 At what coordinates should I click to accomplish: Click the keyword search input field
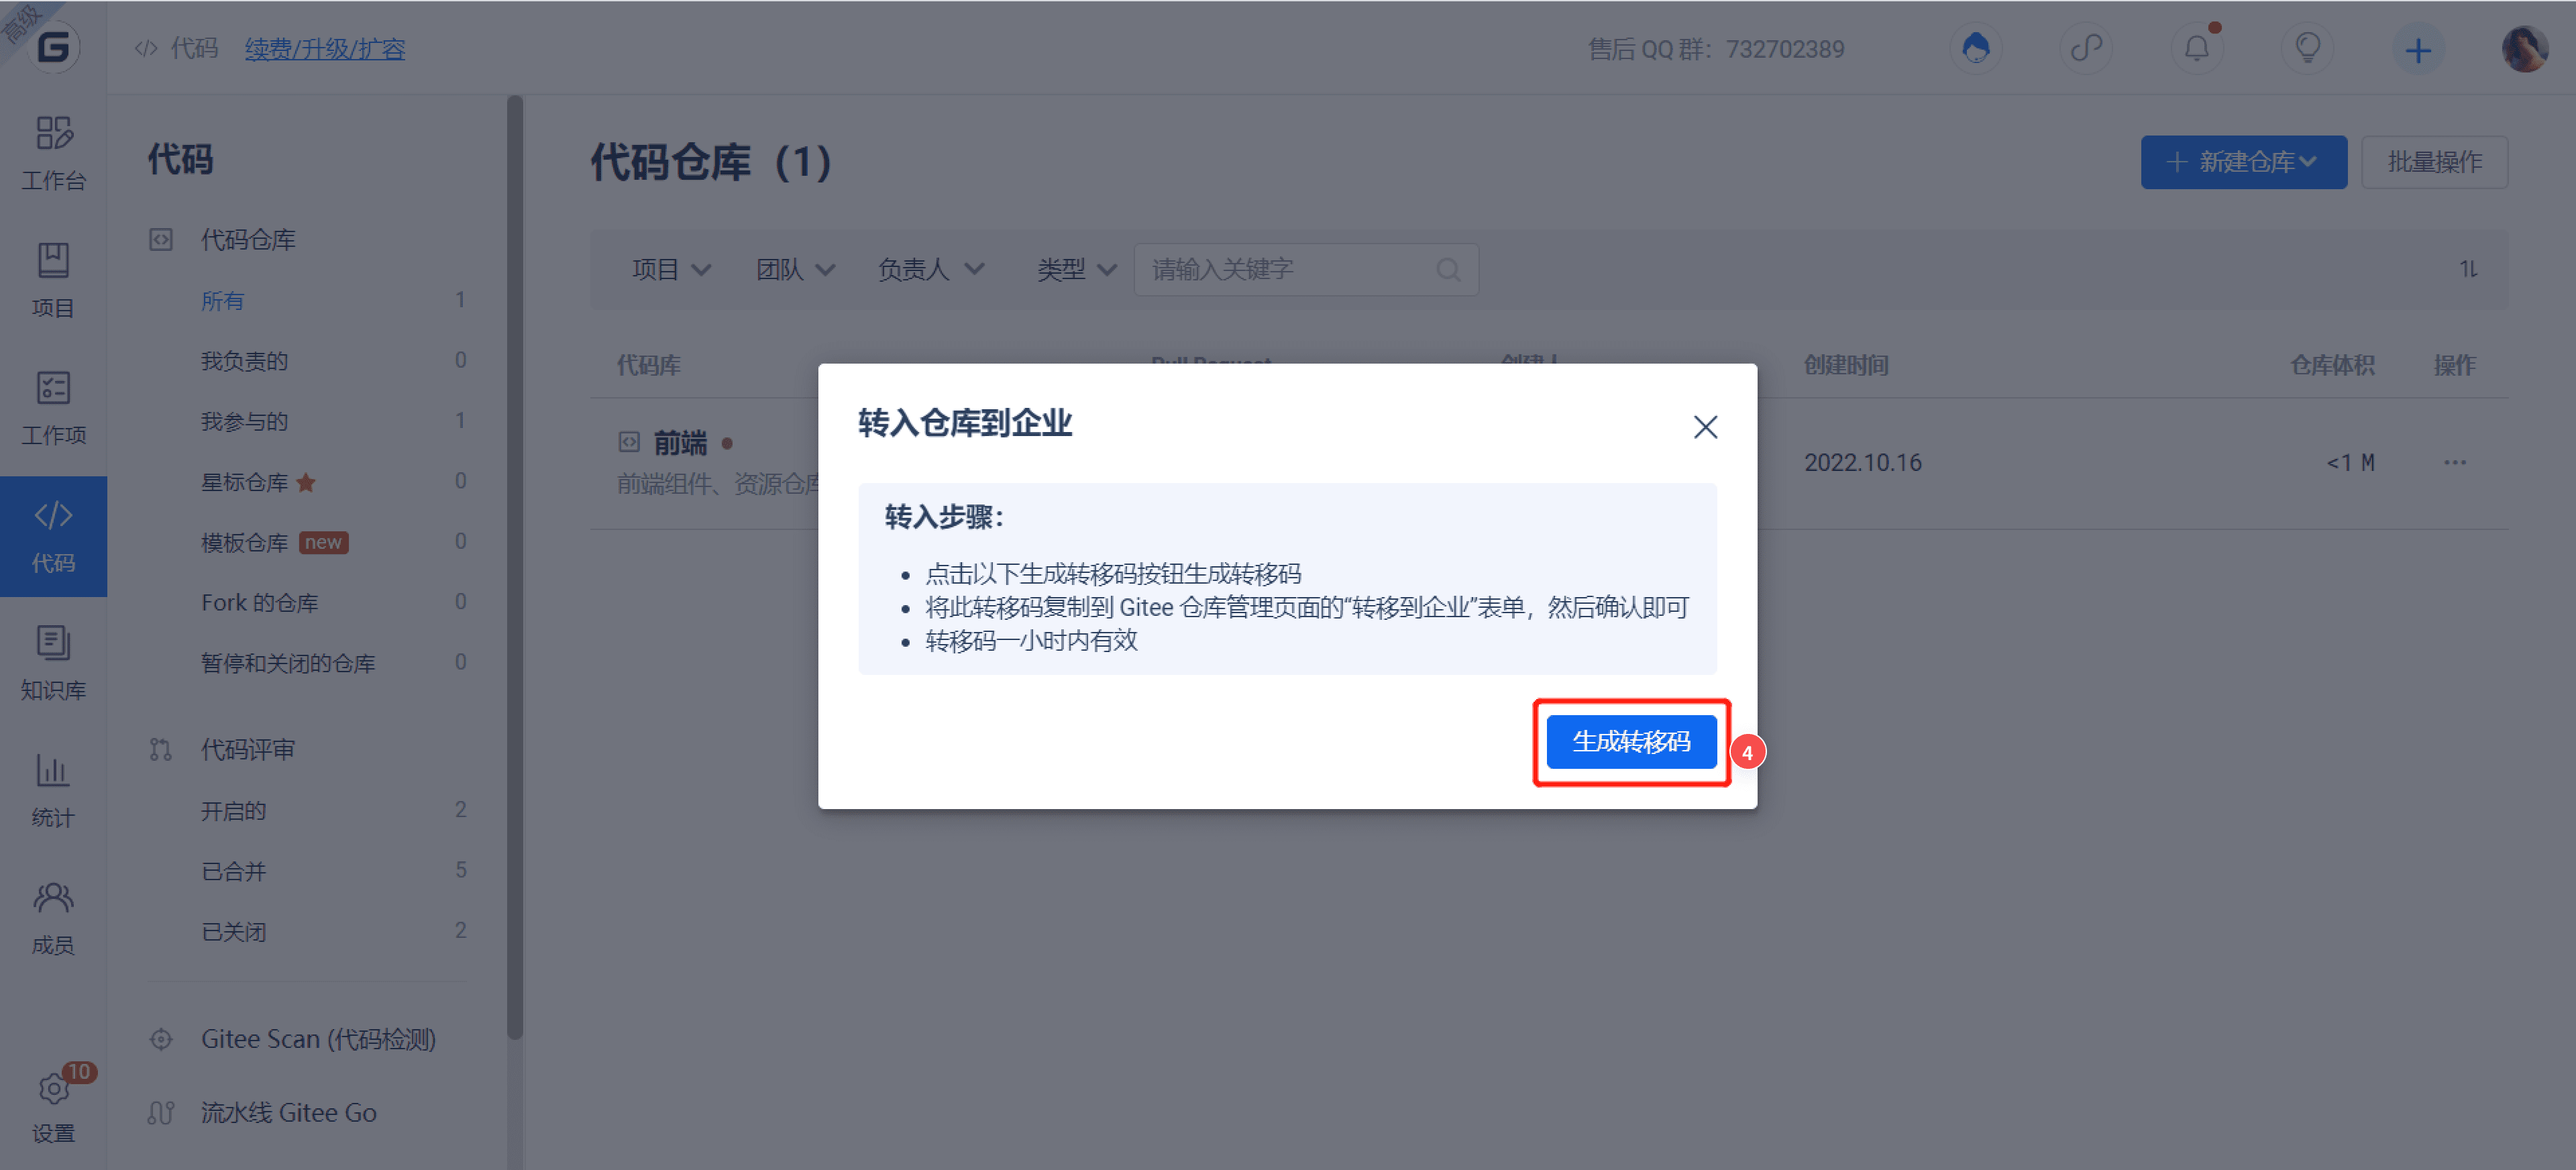point(1305,269)
